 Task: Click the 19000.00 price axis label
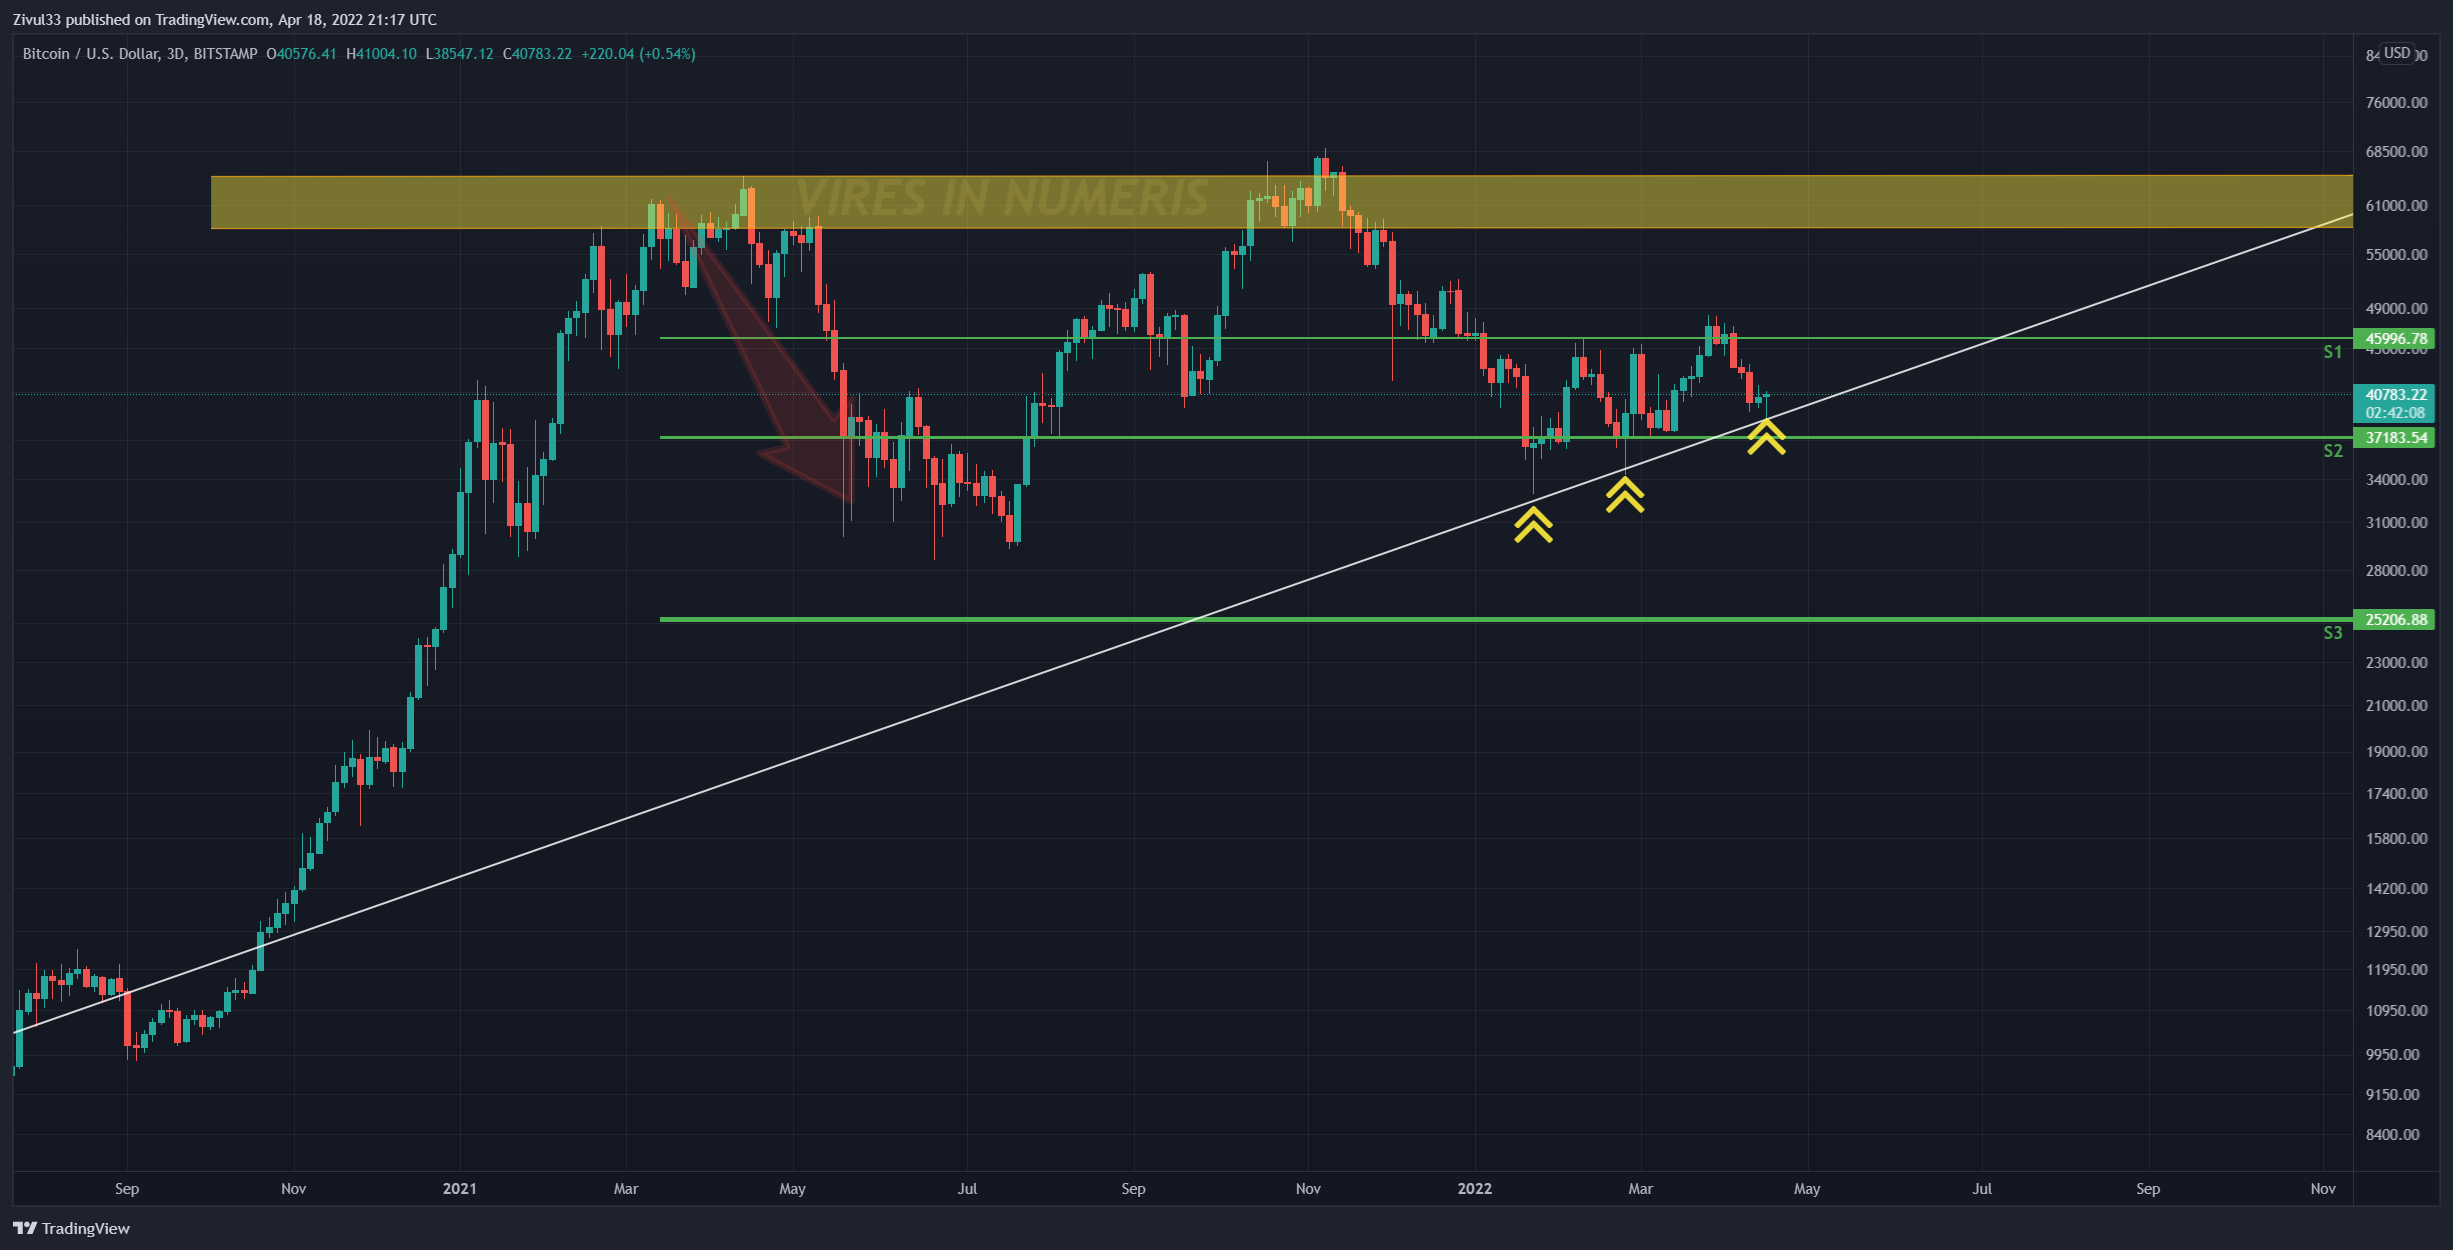(2396, 752)
